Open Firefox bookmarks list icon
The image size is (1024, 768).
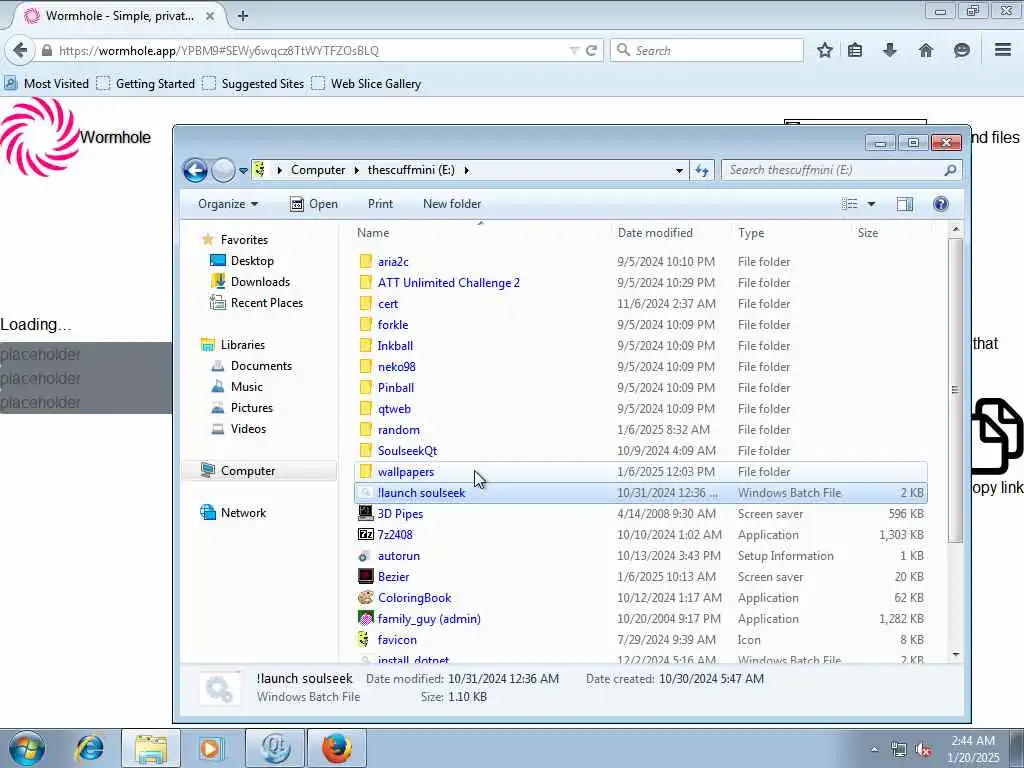[855, 50]
